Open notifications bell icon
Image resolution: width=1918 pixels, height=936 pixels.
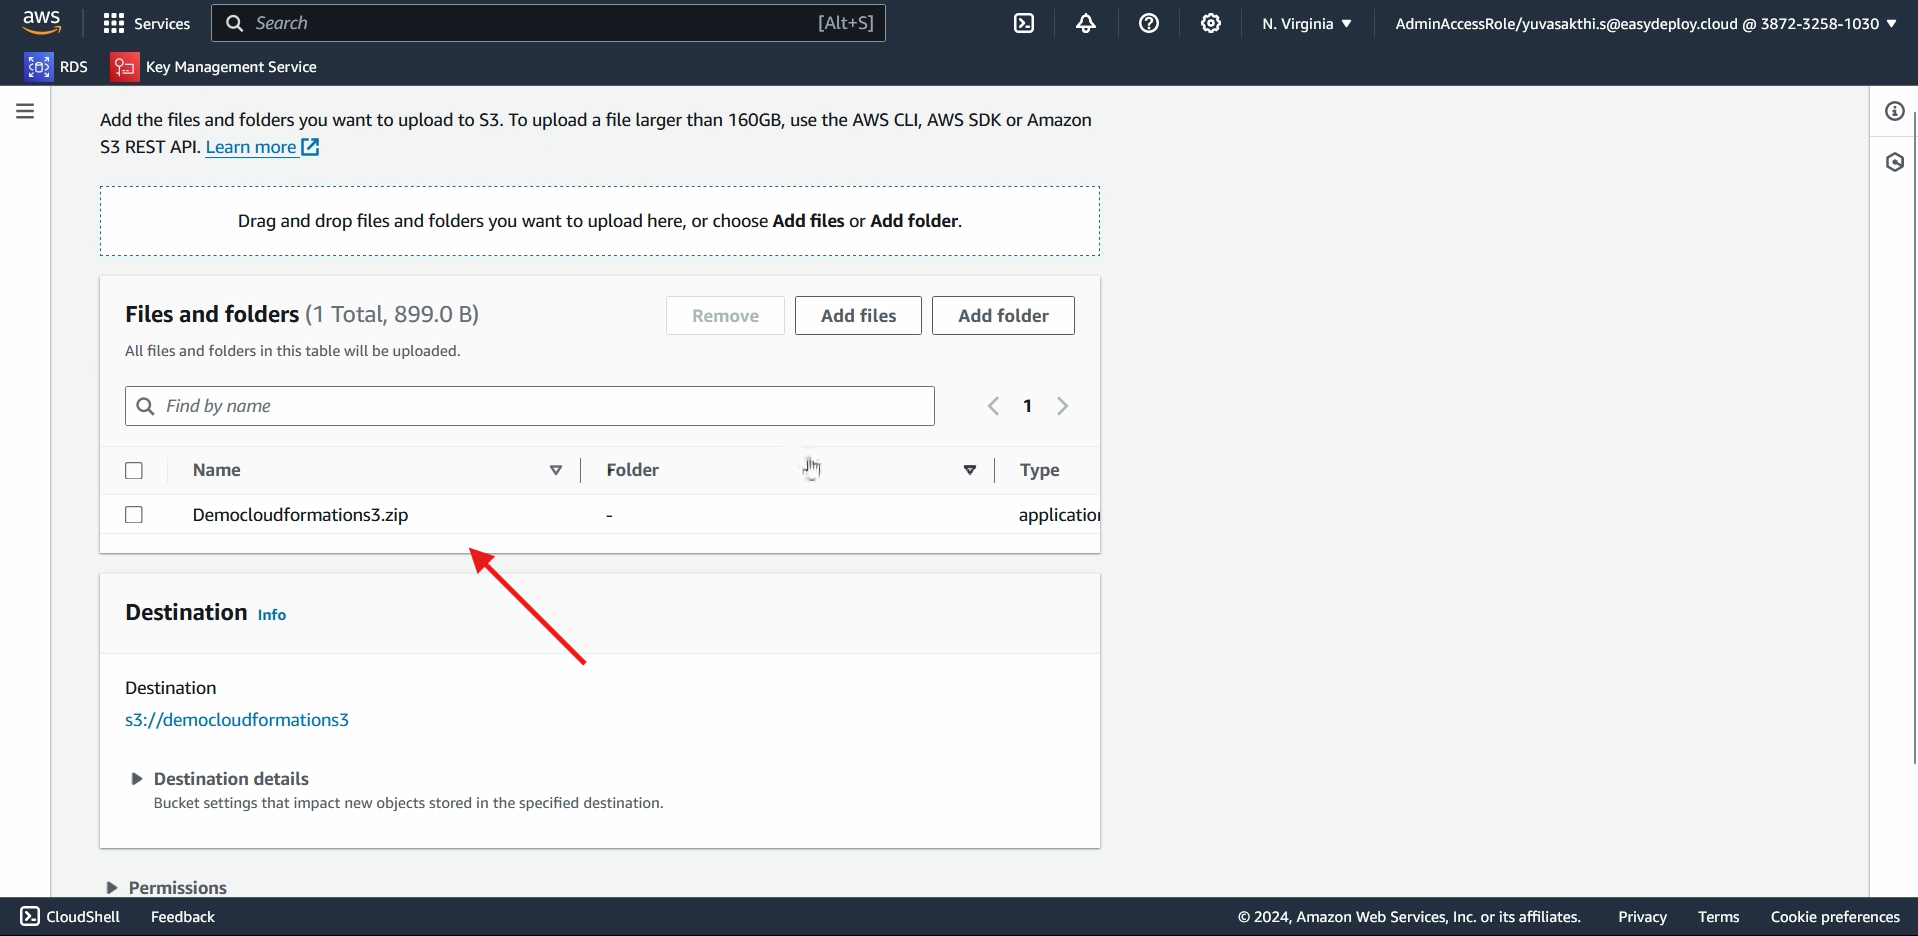pos(1086,23)
